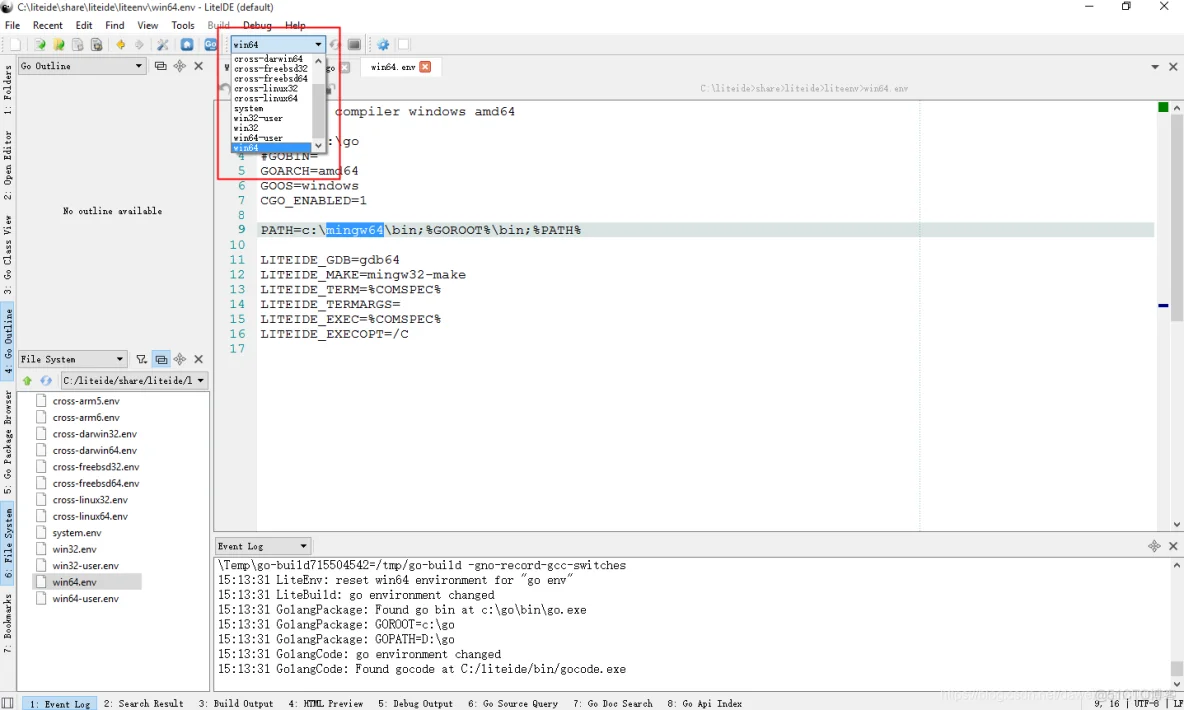
Task: Close the win64.env editor tab
Action: [425, 66]
